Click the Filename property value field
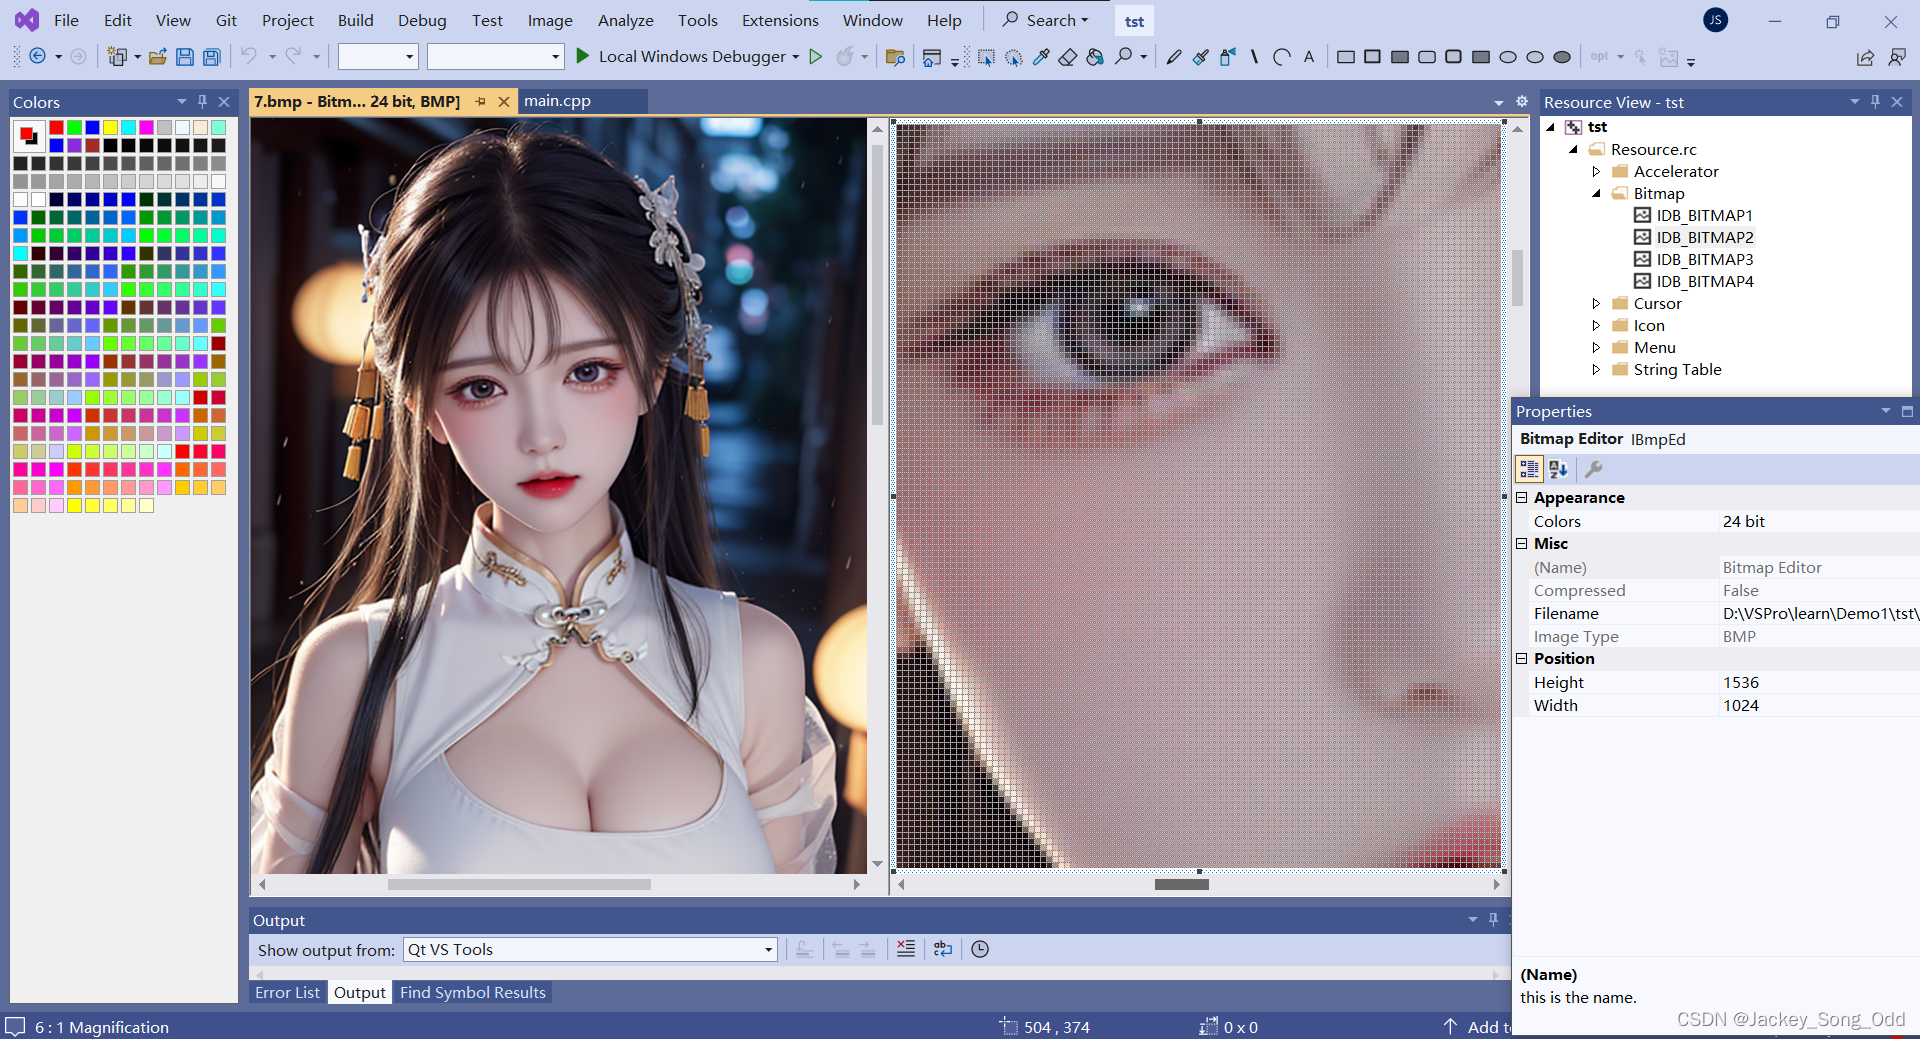 tap(1818, 613)
